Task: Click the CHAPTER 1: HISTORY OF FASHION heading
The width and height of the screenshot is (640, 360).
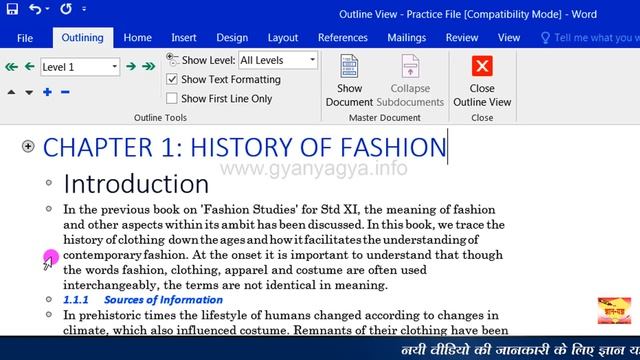Action: click(244, 147)
